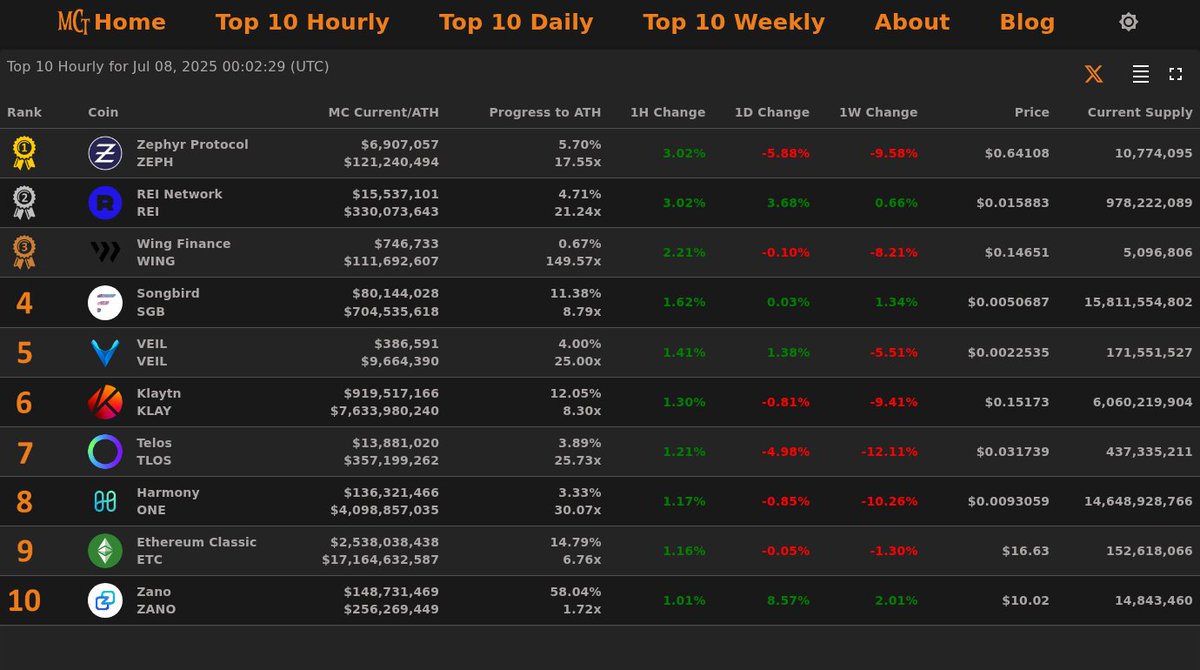1200x670 pixels.
Task: Select Zano 1D change 8.57%
Action: pyautogui.click(x=788, y=601)
